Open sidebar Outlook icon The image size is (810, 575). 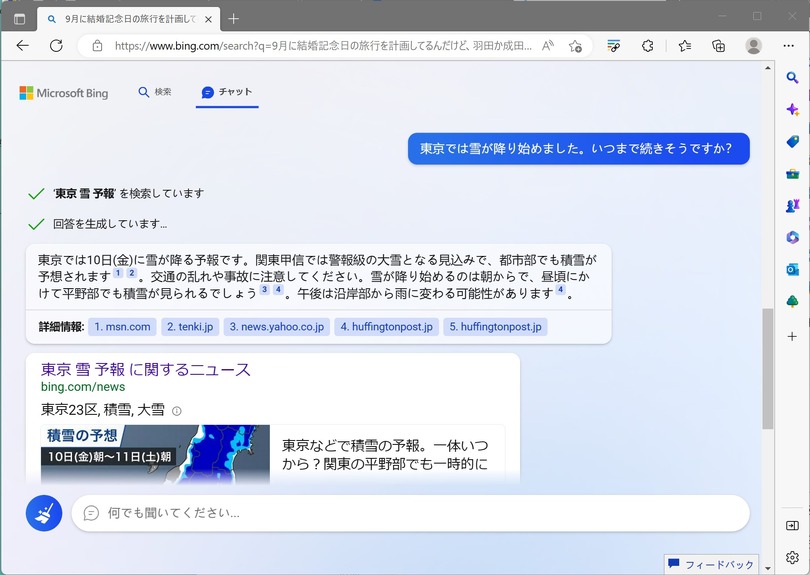[792, 269]
